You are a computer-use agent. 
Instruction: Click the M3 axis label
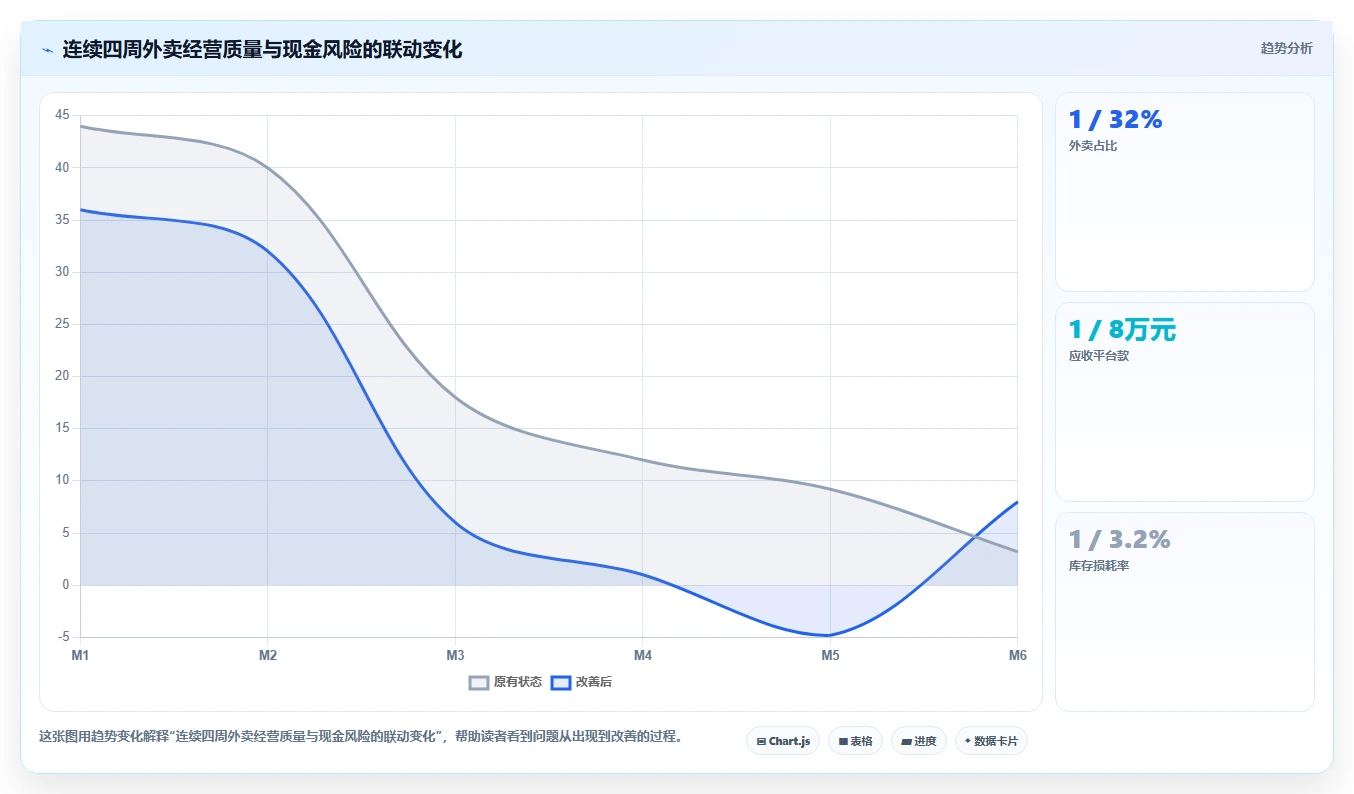coord(455,655)
